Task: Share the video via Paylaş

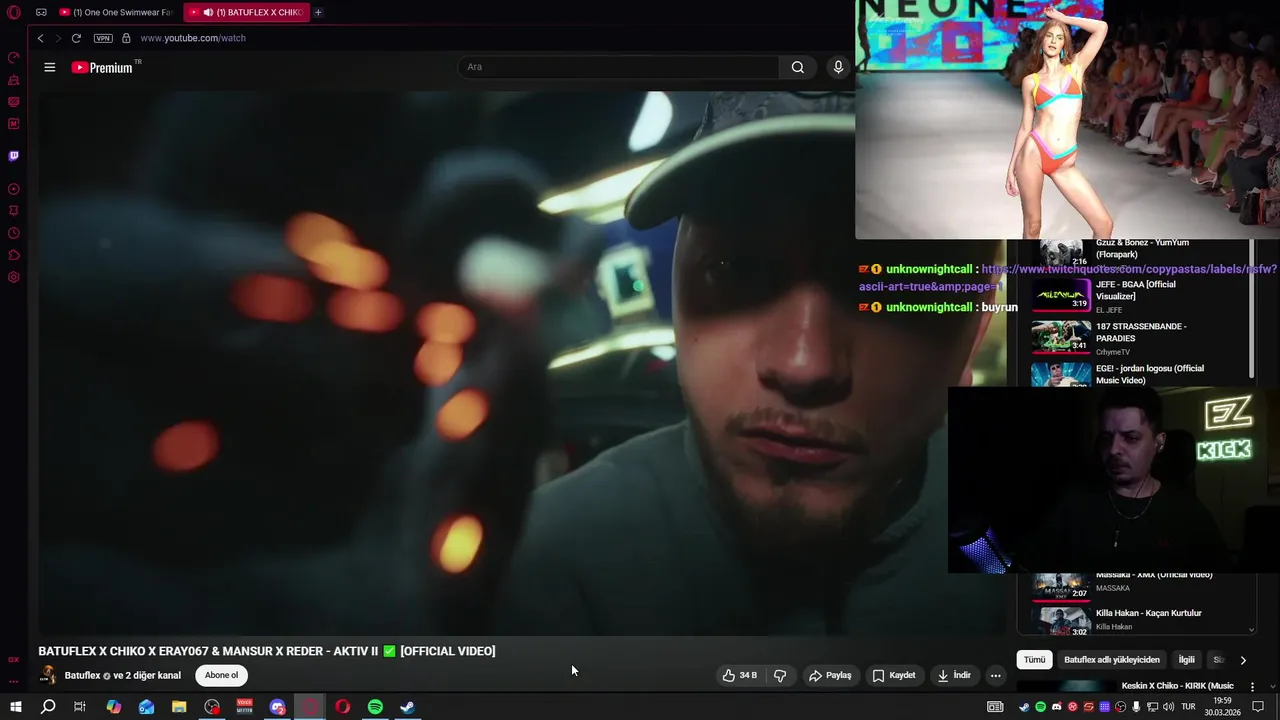Action: click(x=830, y=675)
